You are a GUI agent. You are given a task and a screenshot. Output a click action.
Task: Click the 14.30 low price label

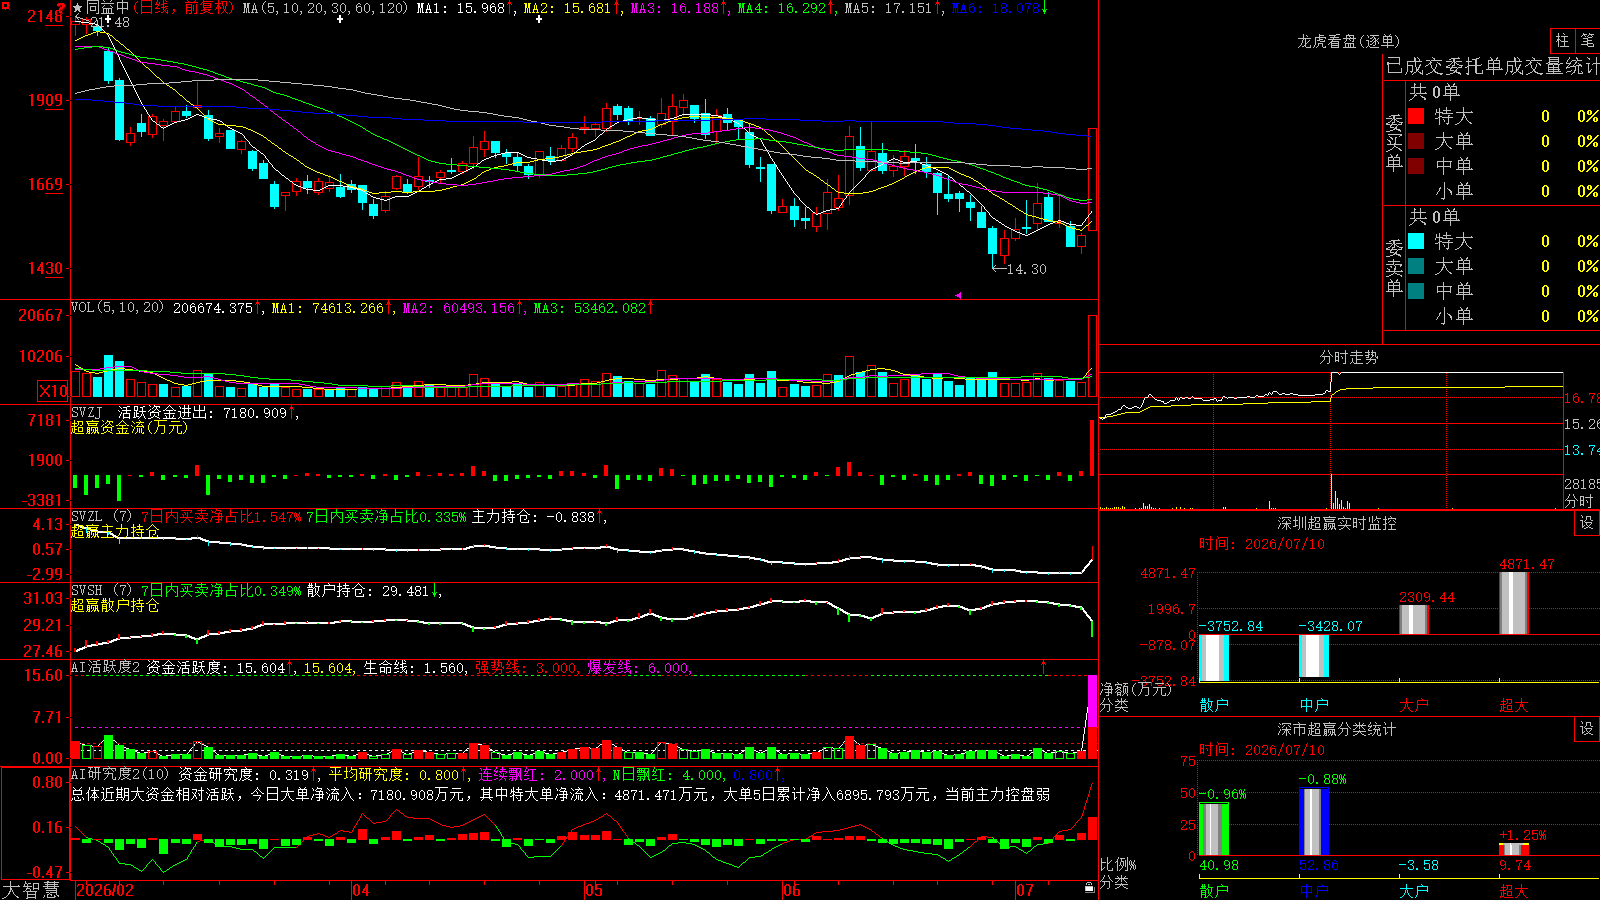(1026, 269)
